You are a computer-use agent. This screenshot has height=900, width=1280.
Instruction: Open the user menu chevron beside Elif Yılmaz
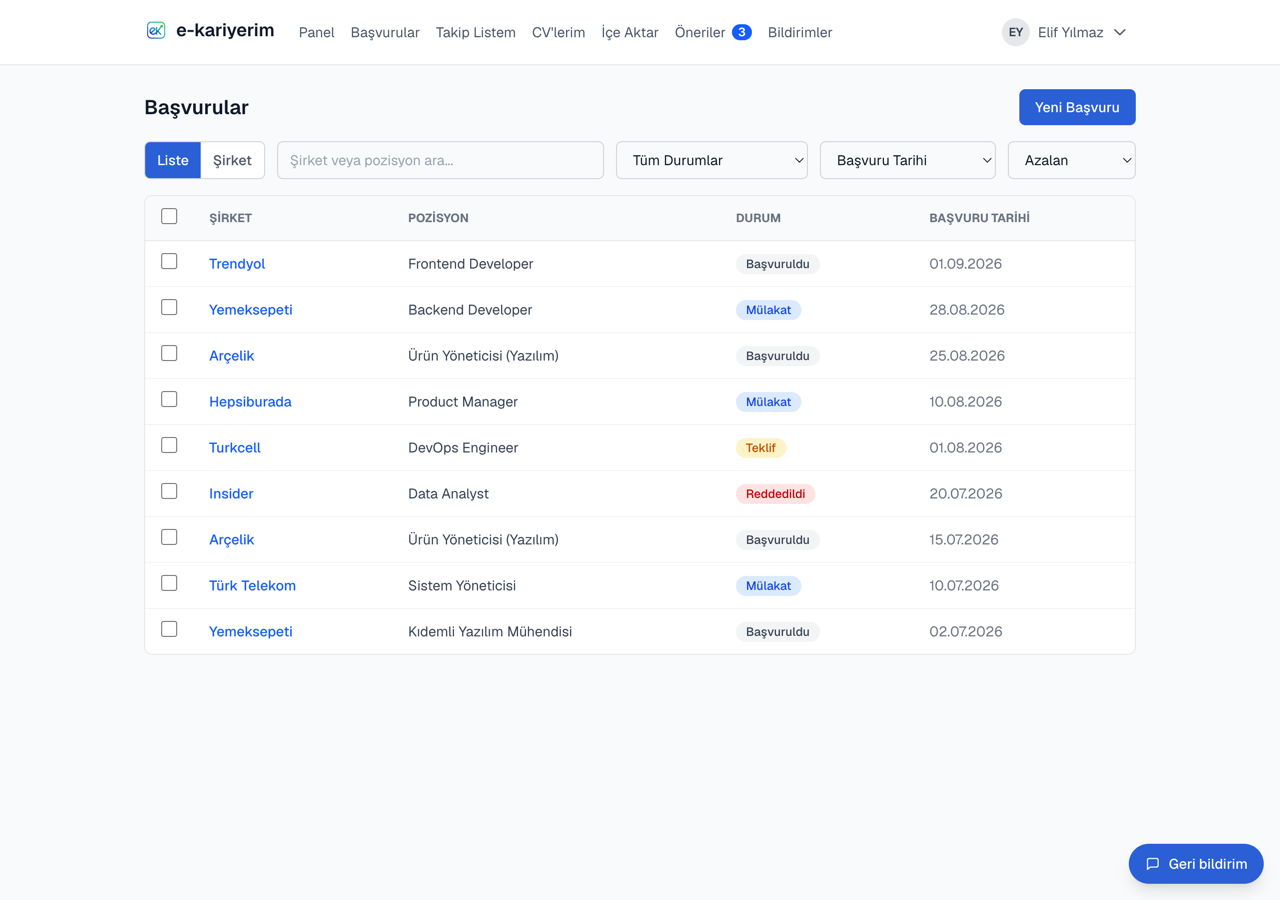(1120, 32)
